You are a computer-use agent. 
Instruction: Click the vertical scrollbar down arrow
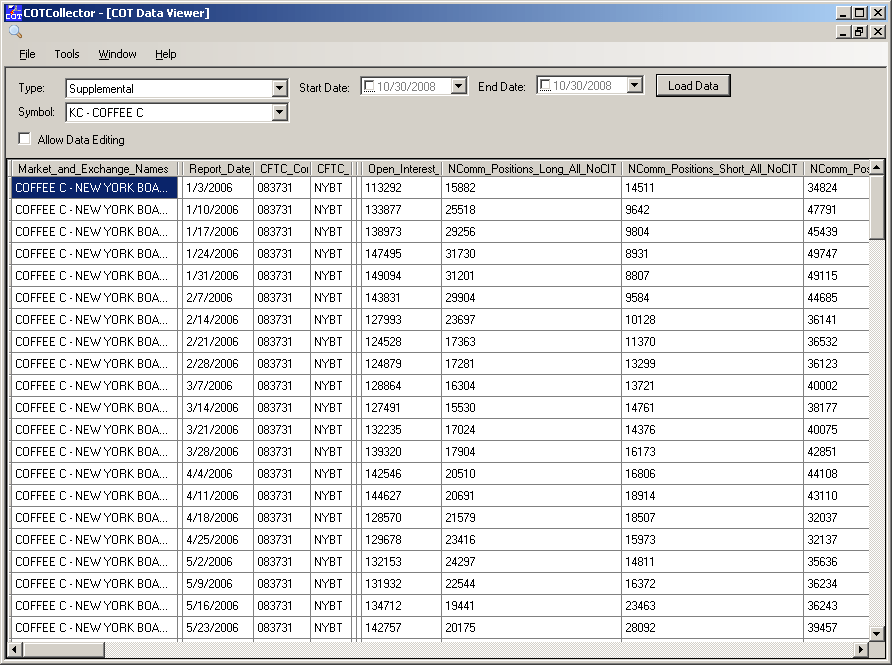pyautogui.click(x=876, y=633)
